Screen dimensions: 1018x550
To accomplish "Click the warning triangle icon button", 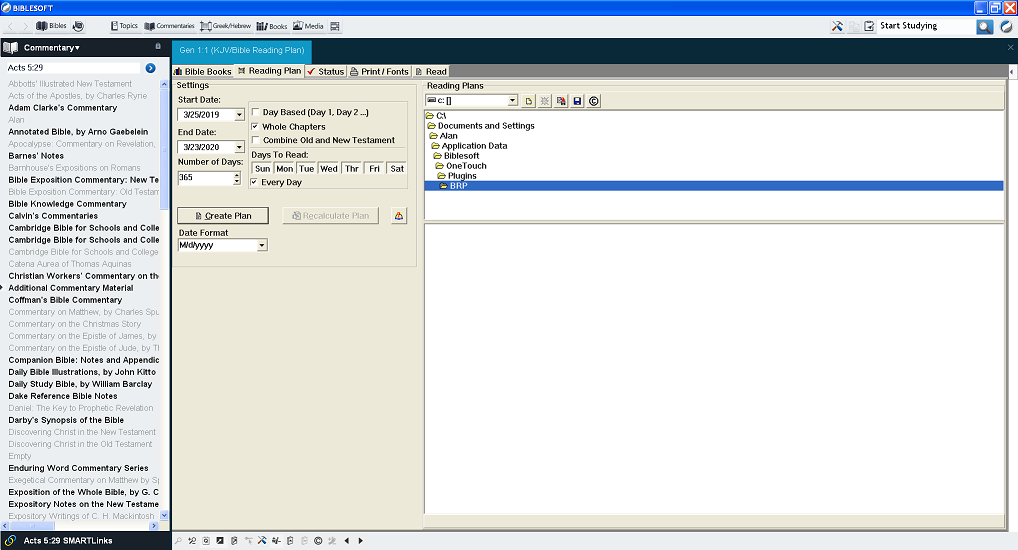I will point(399,216).
